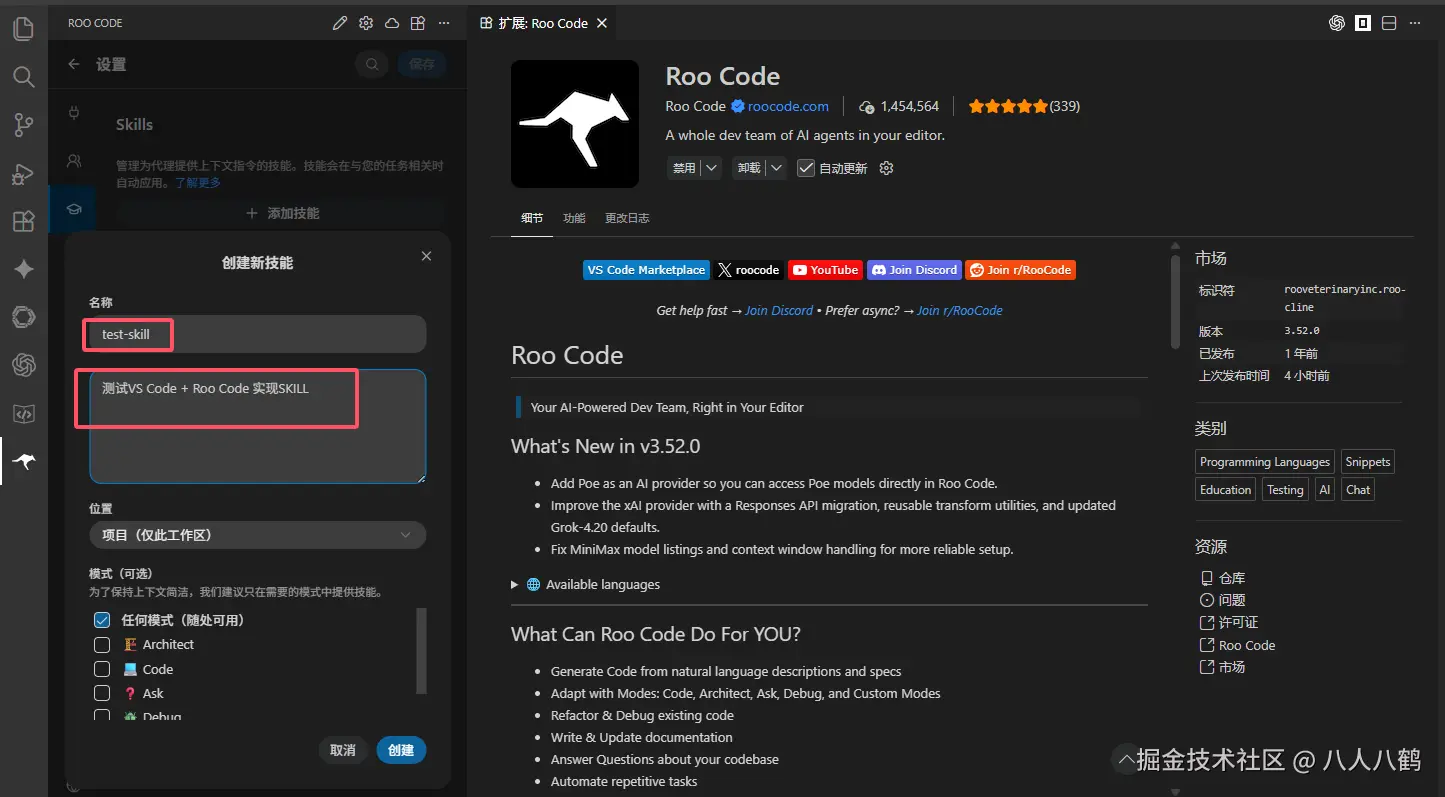Select the Programming Languages category tag
Image resolution: width=1445 pixels, height=797 pixels.
pyautogui.click(x=1265, y=462)
